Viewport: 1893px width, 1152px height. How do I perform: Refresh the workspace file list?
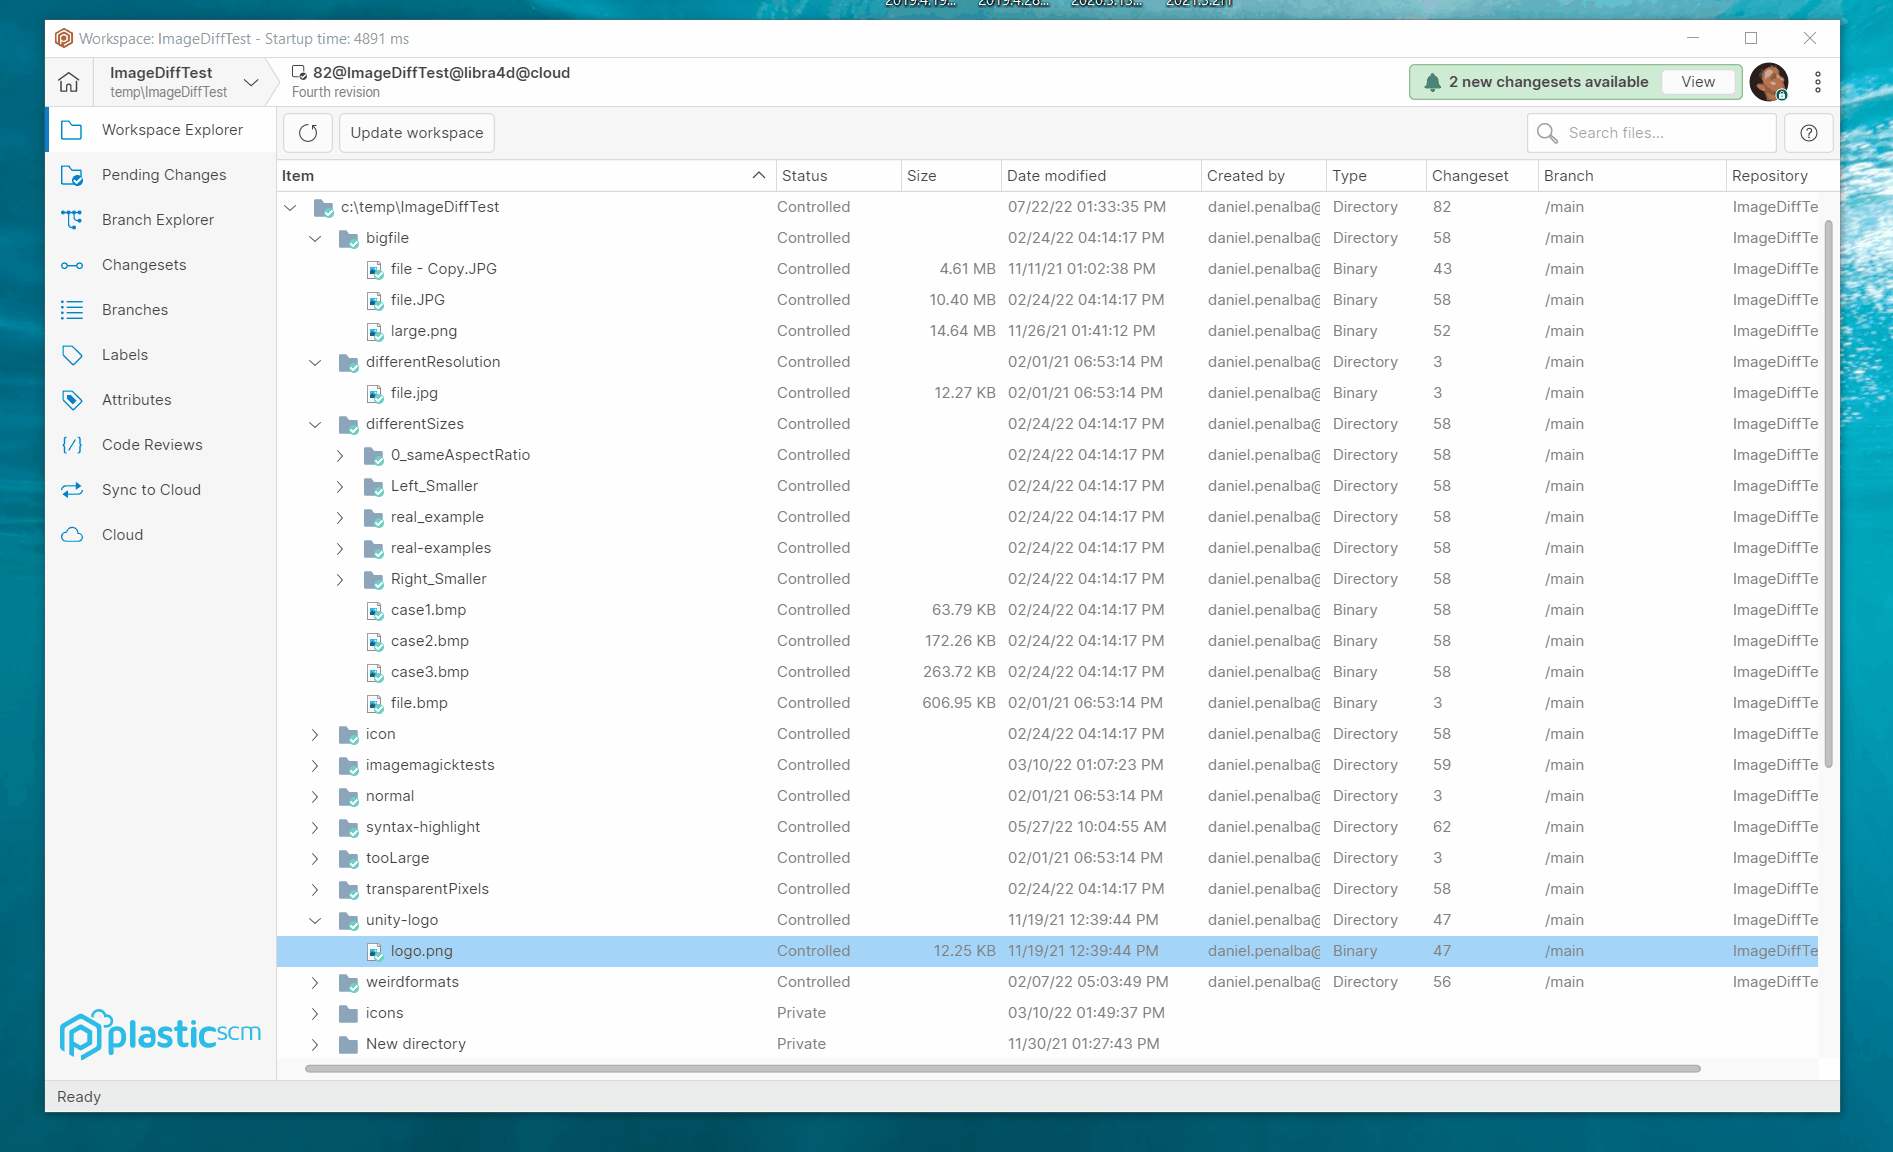click(307, 132)
